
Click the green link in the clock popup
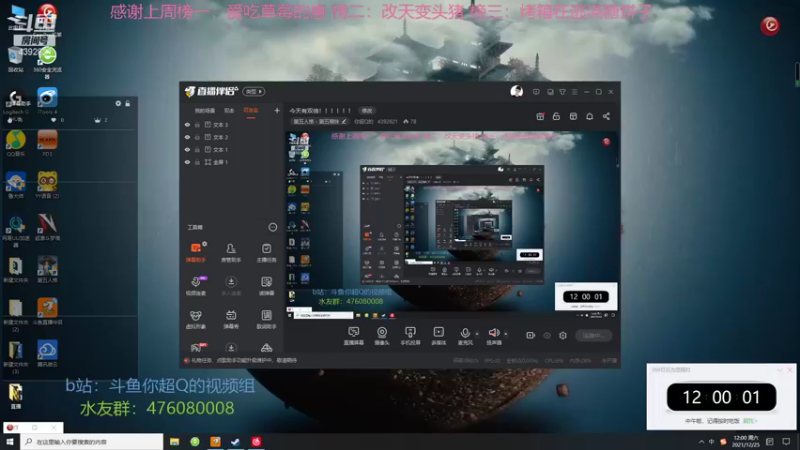point(749,421)
